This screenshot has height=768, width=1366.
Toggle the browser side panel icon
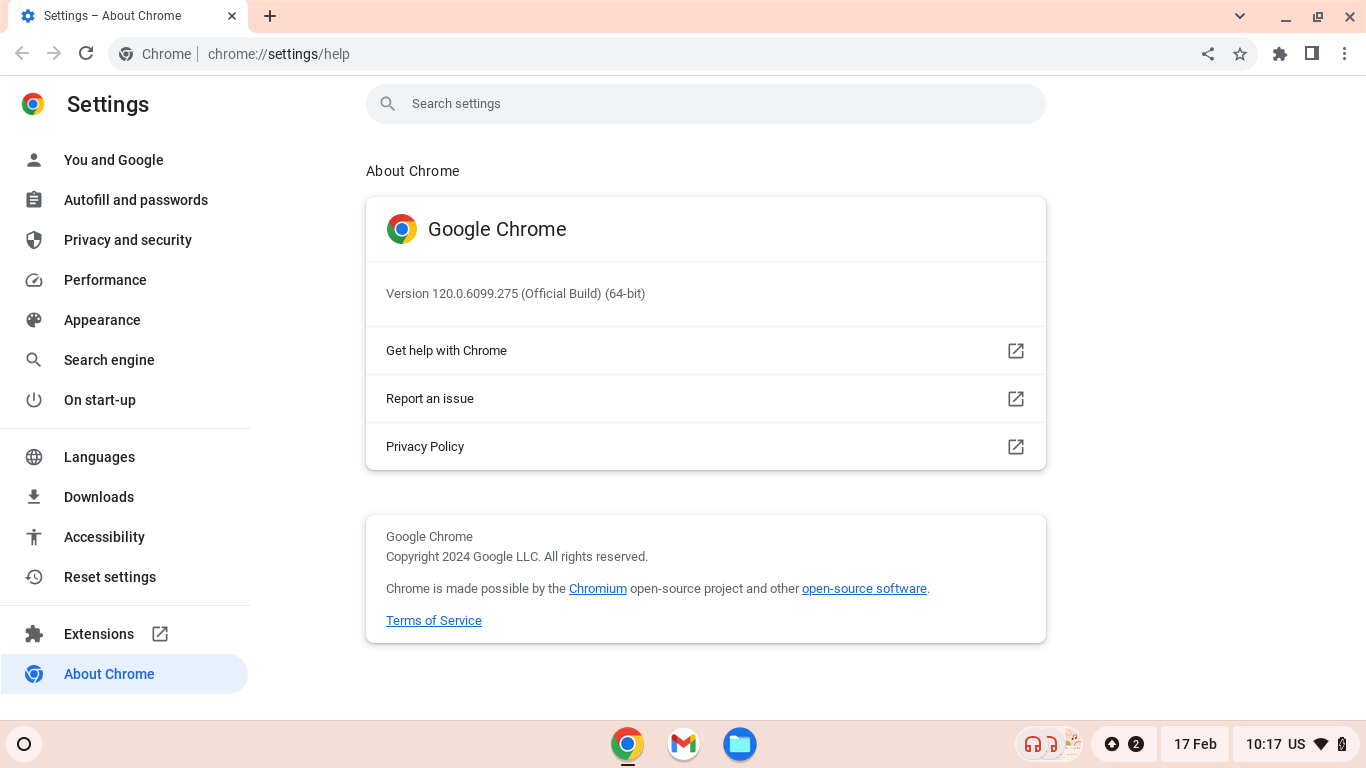[x=1312, y=54]
